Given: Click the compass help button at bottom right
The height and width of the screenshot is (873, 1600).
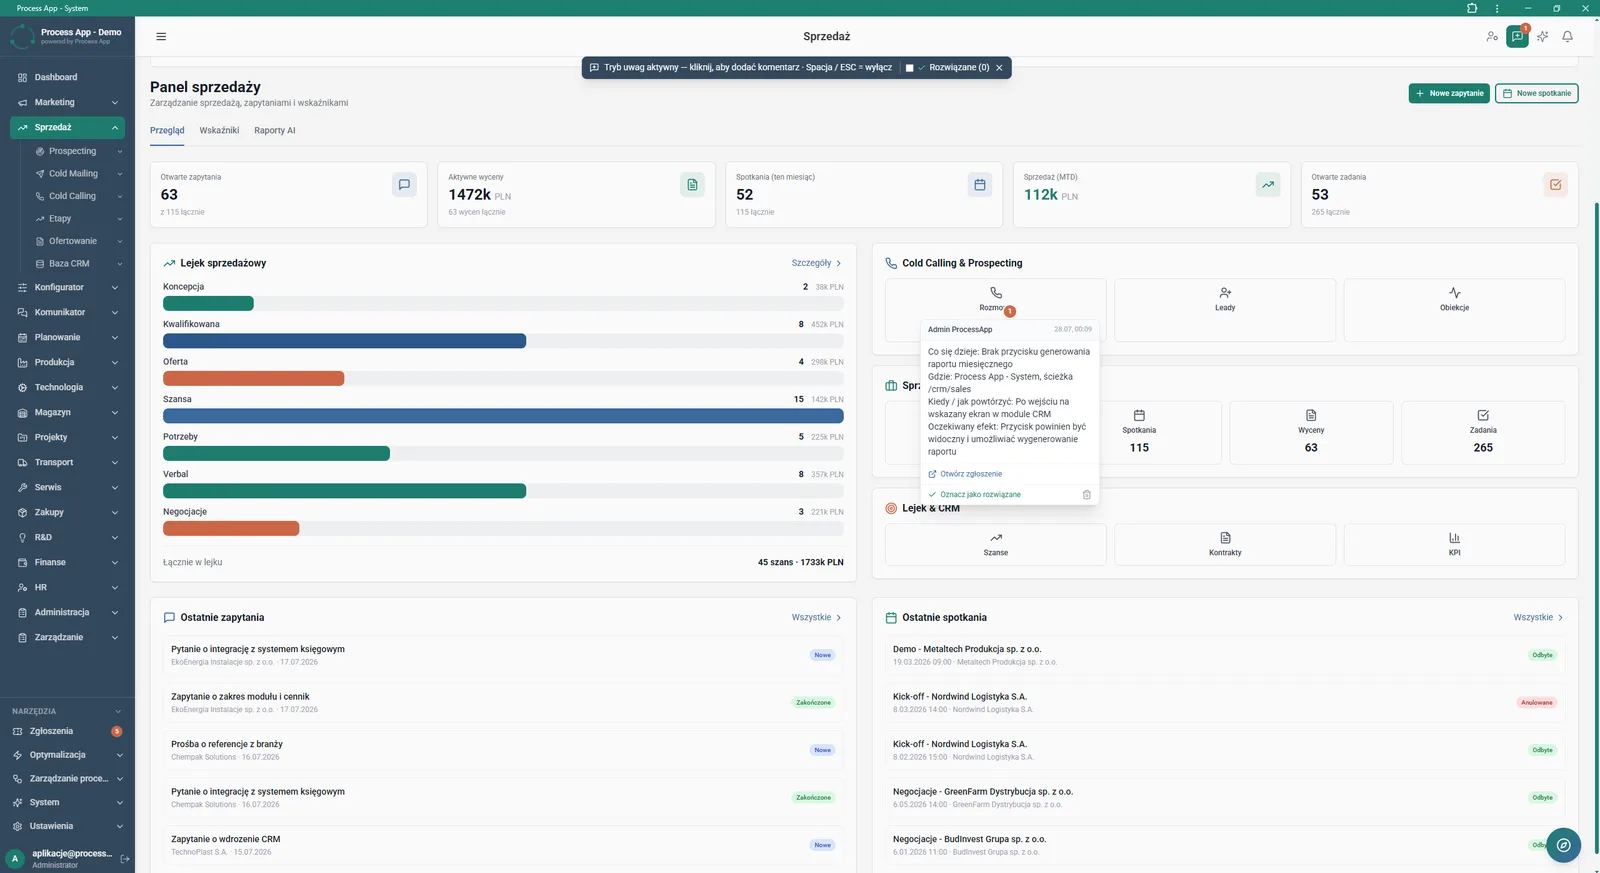Looking at the screenshot, I should pyautogui.click(x=1563, y=845).
